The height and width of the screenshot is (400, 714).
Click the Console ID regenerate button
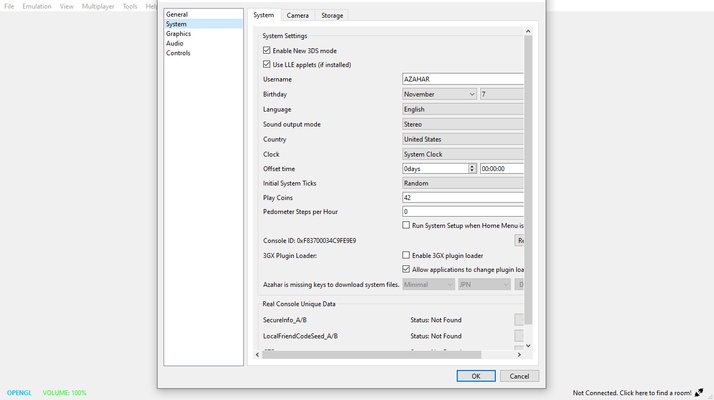pyautogui.click(x=519, y=240)
